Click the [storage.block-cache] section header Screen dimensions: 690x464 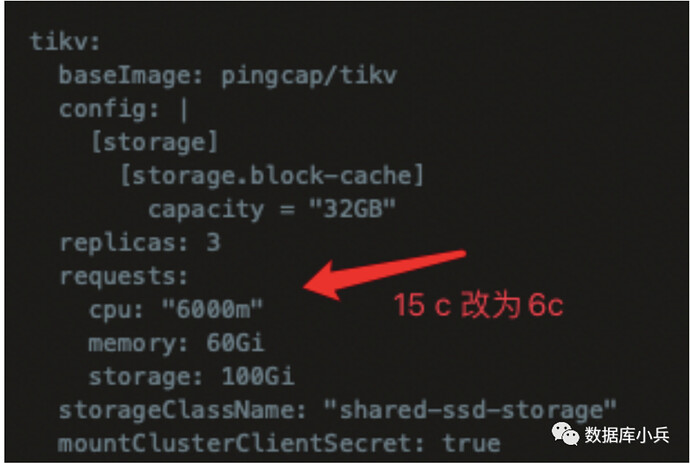272,176
